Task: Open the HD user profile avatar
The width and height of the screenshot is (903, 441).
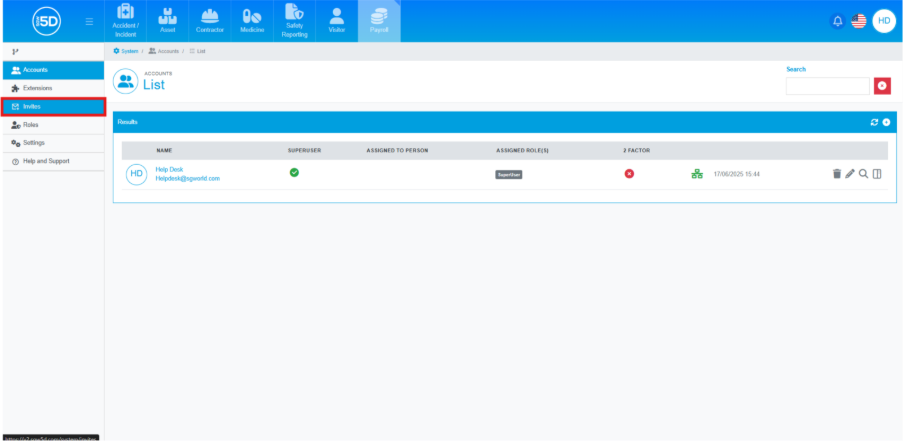Action: 884,21
